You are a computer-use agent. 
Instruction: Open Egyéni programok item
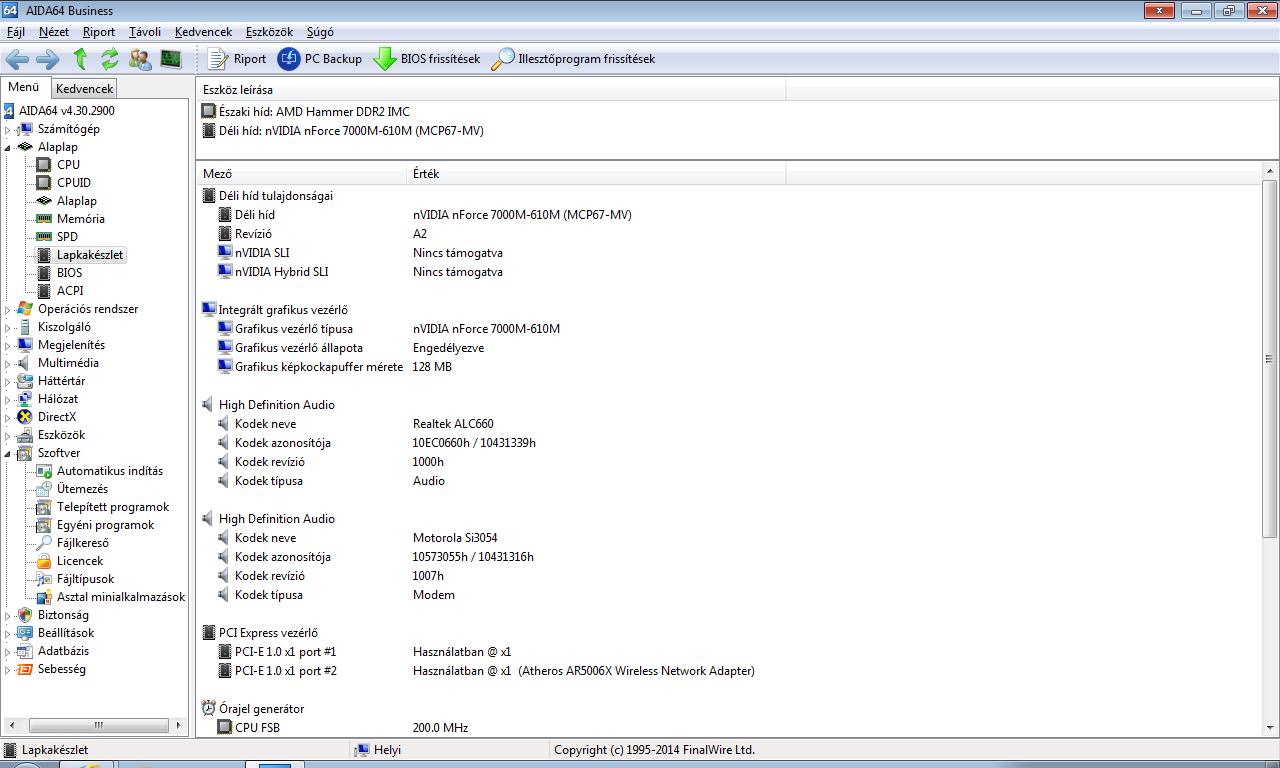click(x=106, y=525)
